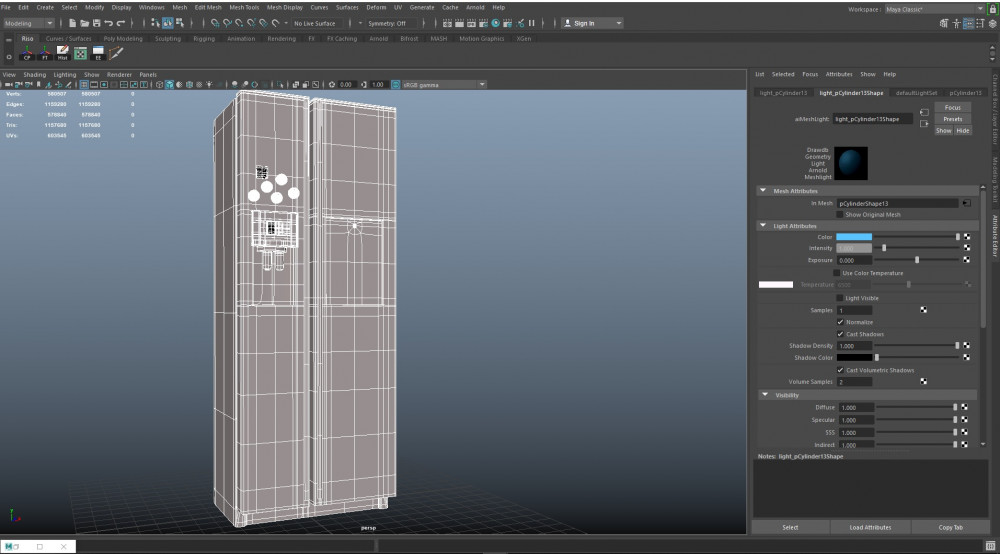Click the In Mesh connection icon
This screenshot has height=554, width=1000.
pyautogui.click(x=965, y=203)
